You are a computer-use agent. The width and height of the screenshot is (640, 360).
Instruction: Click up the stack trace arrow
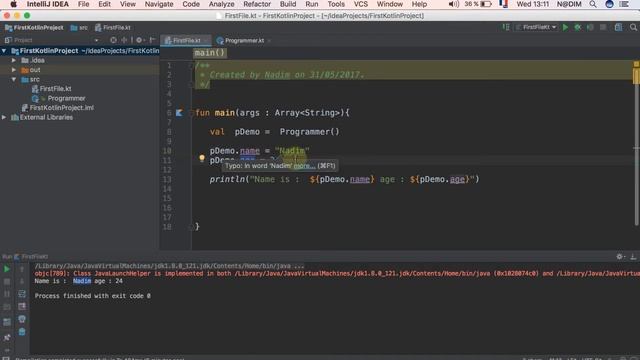click(22, 269)
